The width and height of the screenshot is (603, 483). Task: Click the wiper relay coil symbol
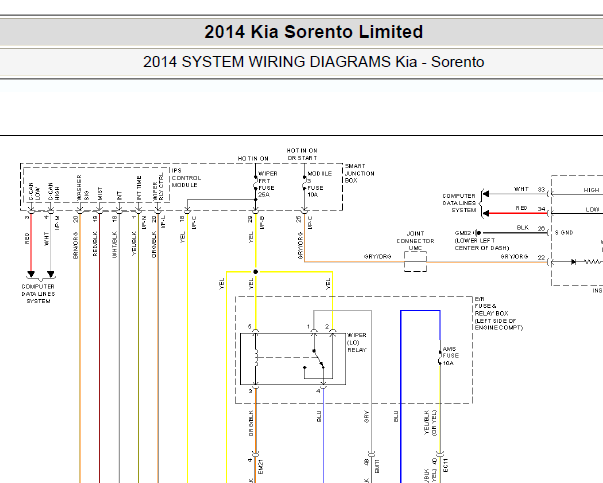[x=256, y=358]
